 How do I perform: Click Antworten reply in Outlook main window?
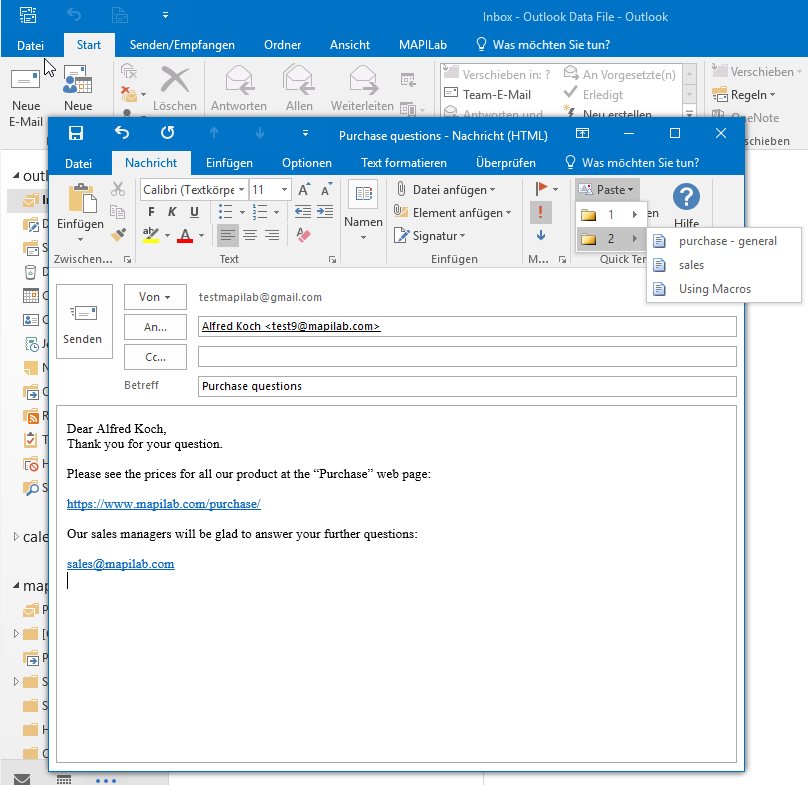pyautogui.click(x=239, y=89)
